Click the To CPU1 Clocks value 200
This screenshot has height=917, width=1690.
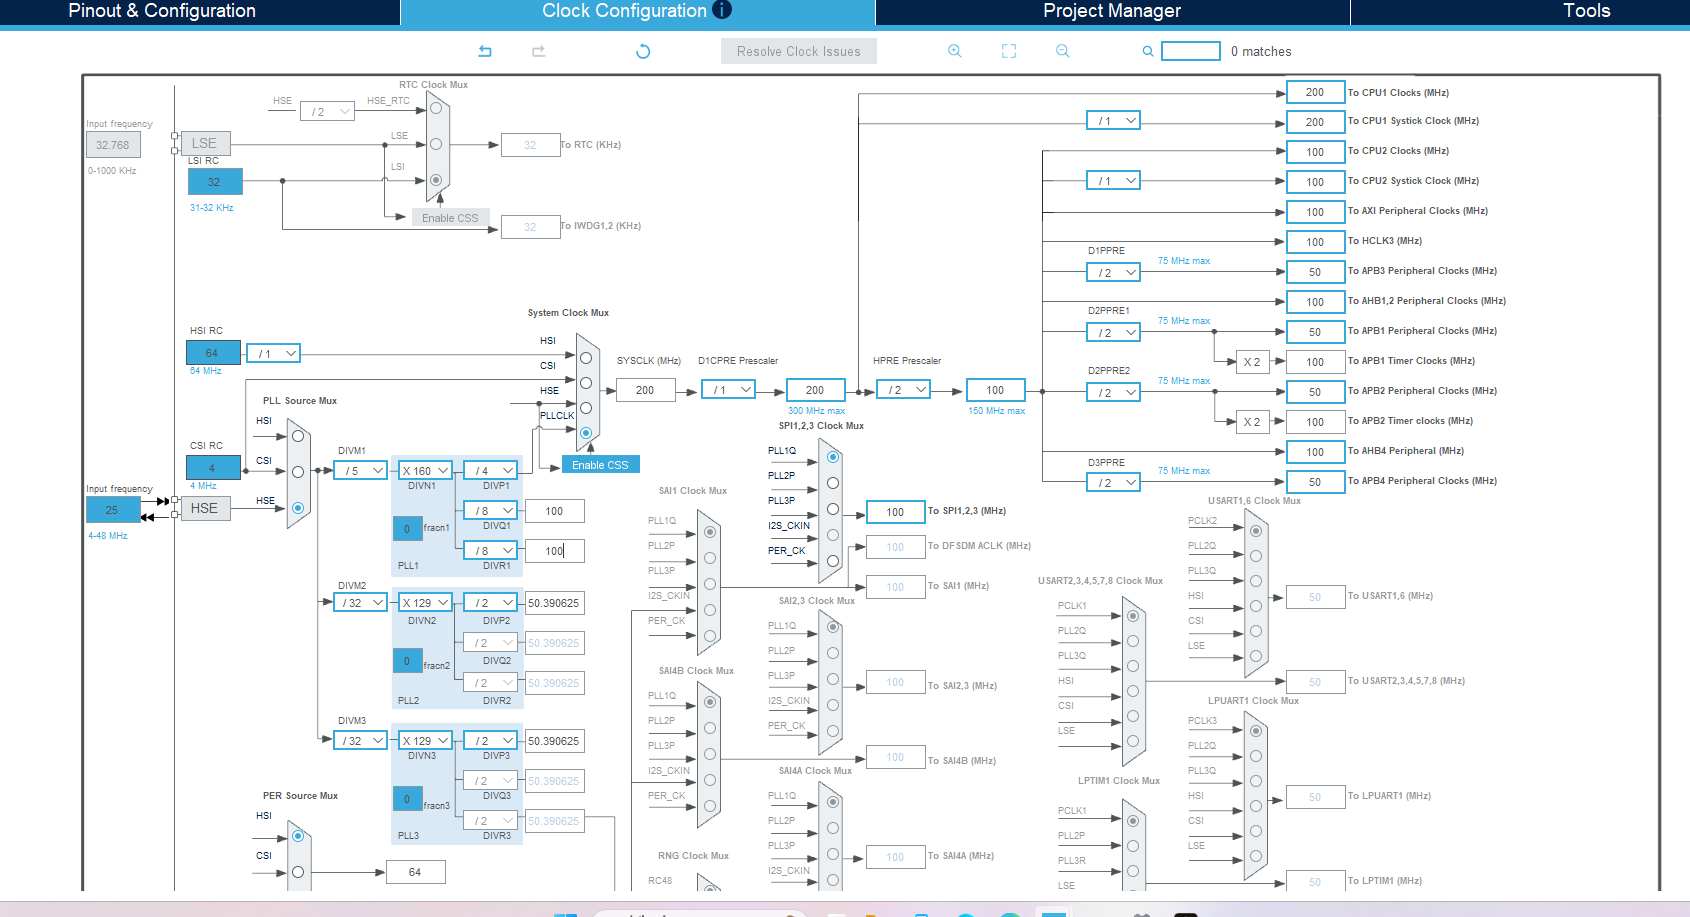point(1315,92)
